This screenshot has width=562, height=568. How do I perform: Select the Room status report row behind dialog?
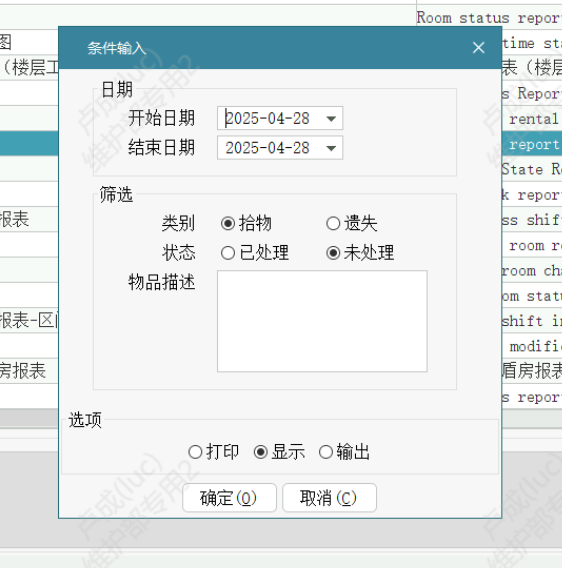tap(489, 17)
